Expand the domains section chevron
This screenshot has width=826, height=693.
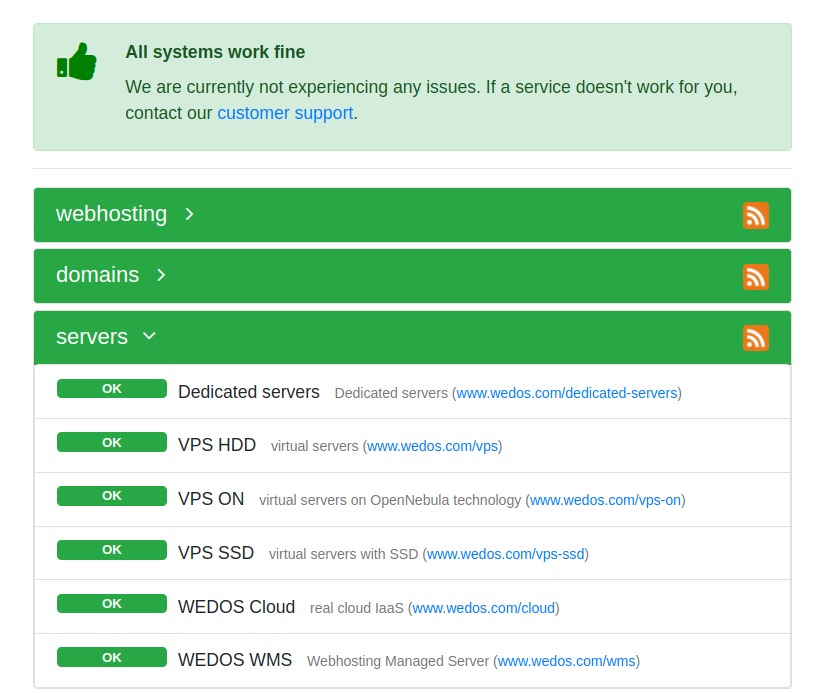[x=161, y=275]
